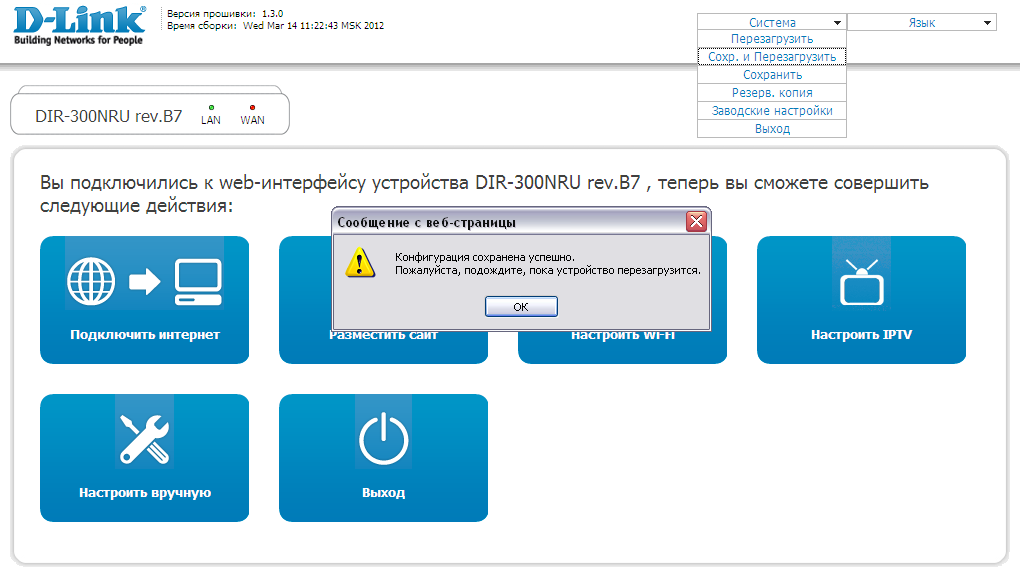Open the Язык language dropdown
1020x582 pixels.
(x=922, y=22)
